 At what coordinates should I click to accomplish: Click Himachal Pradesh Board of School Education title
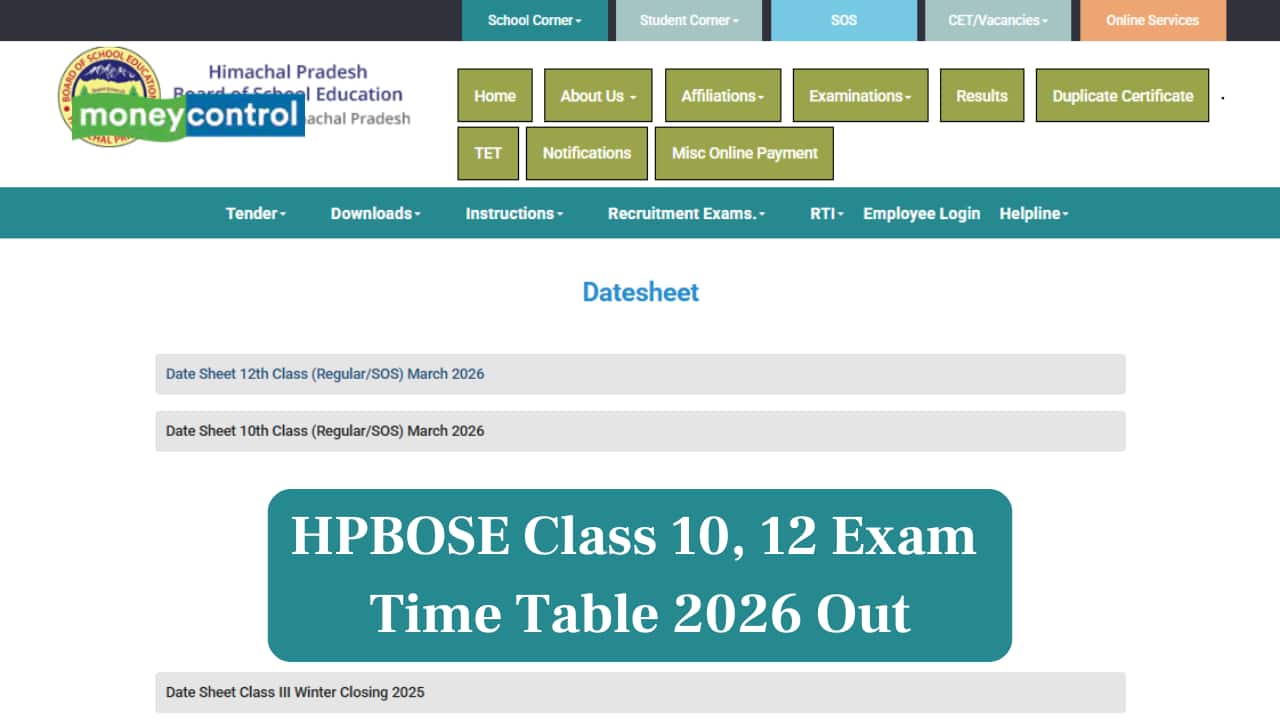(x=290, y=83)
